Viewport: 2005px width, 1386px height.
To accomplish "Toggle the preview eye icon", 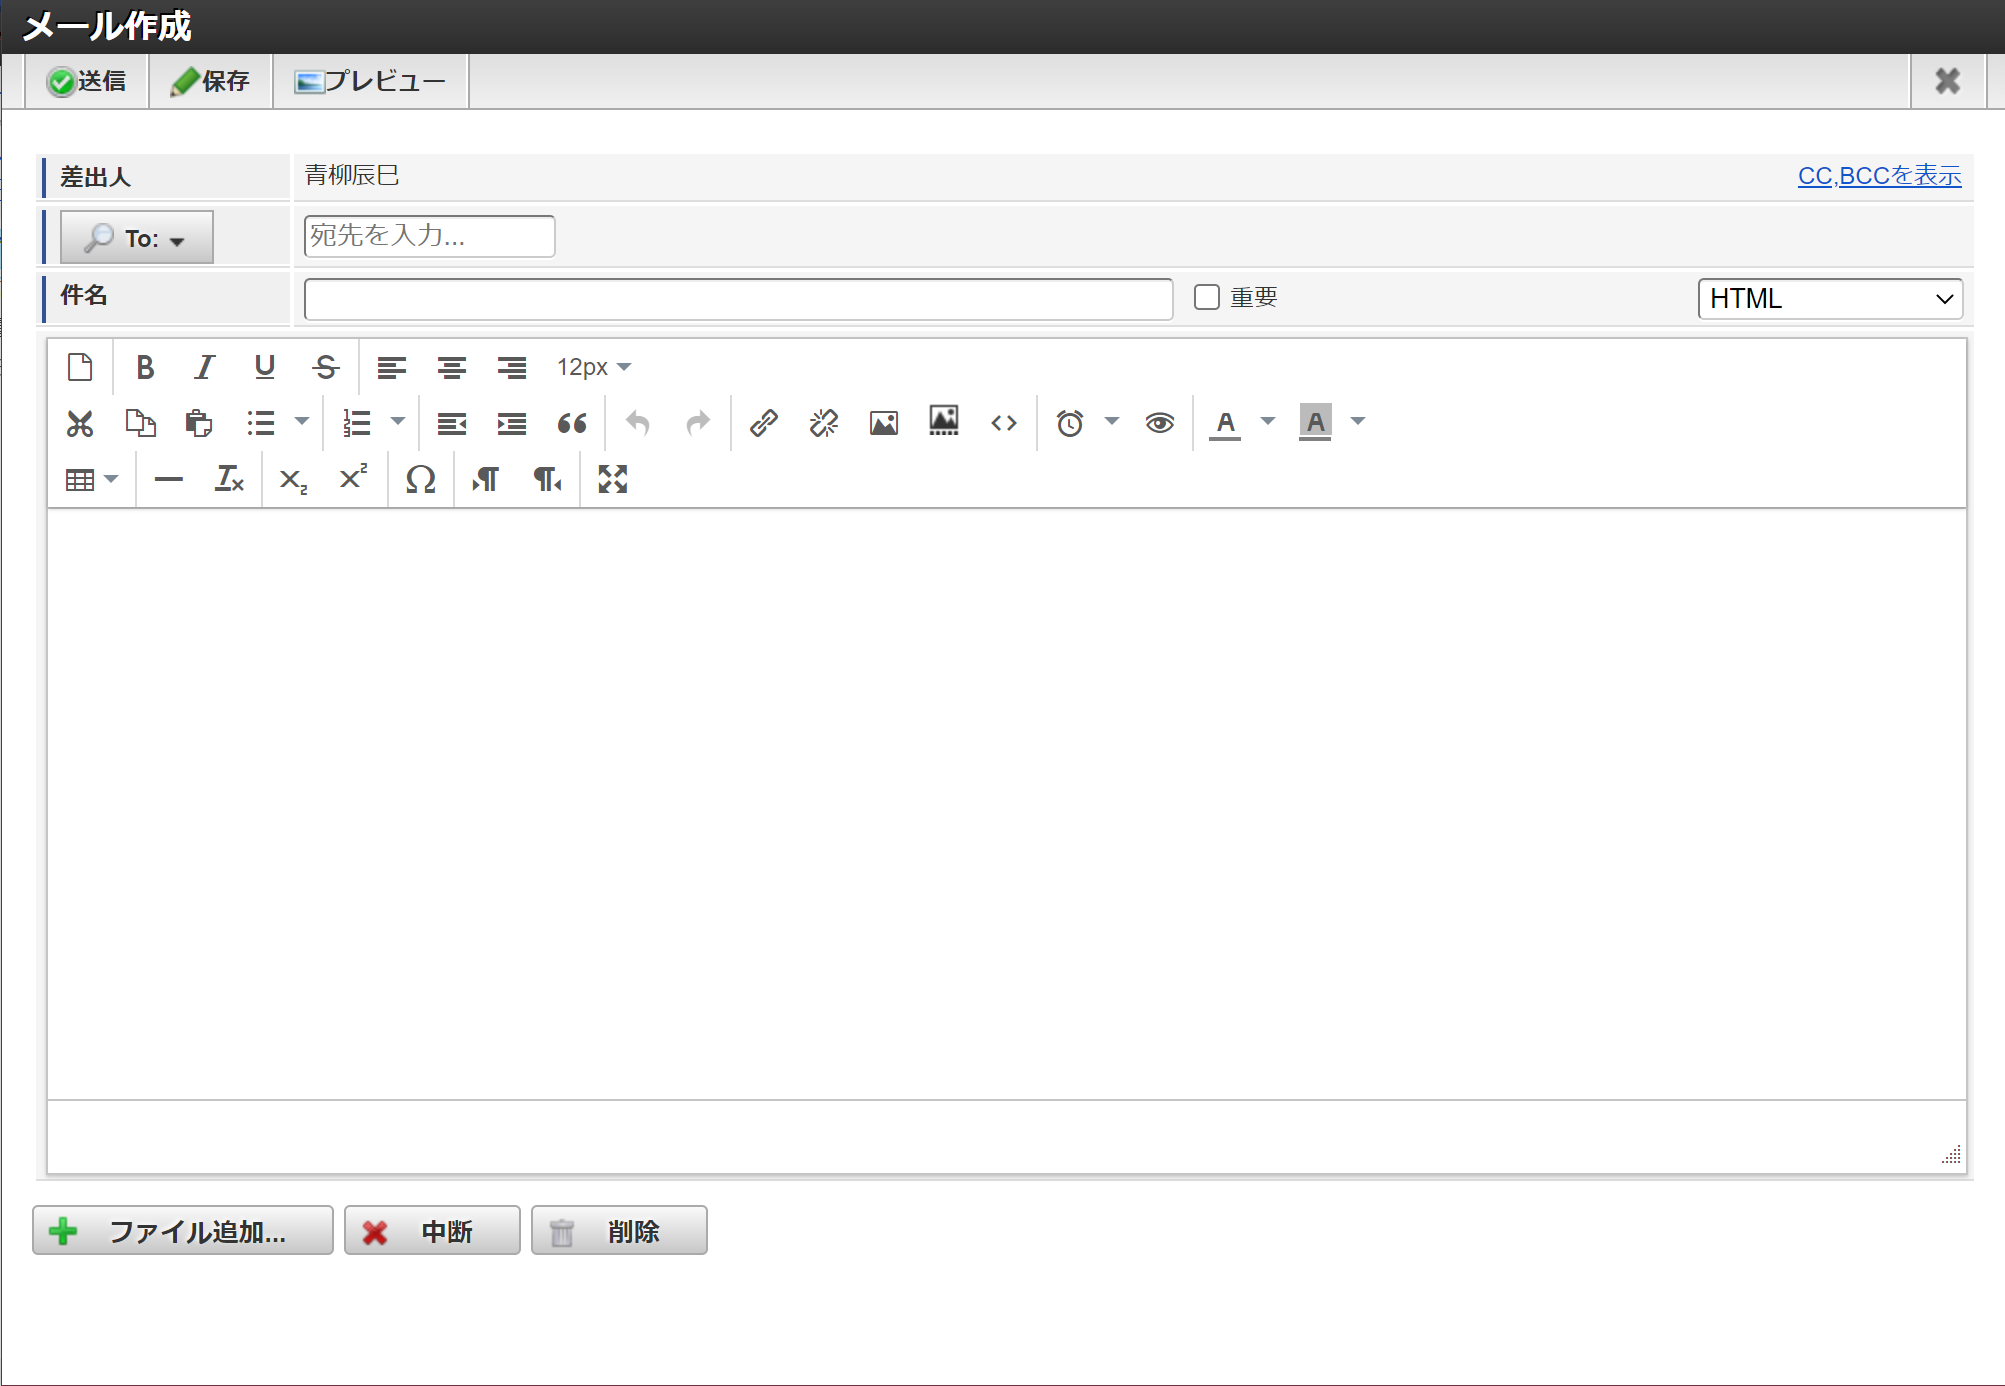I will (1159, 423).
